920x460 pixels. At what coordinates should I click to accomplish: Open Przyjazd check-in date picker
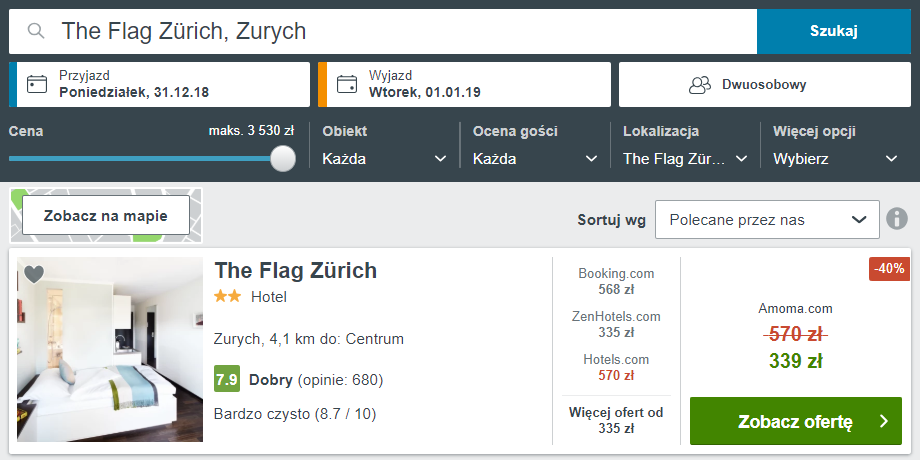(160, 84)
